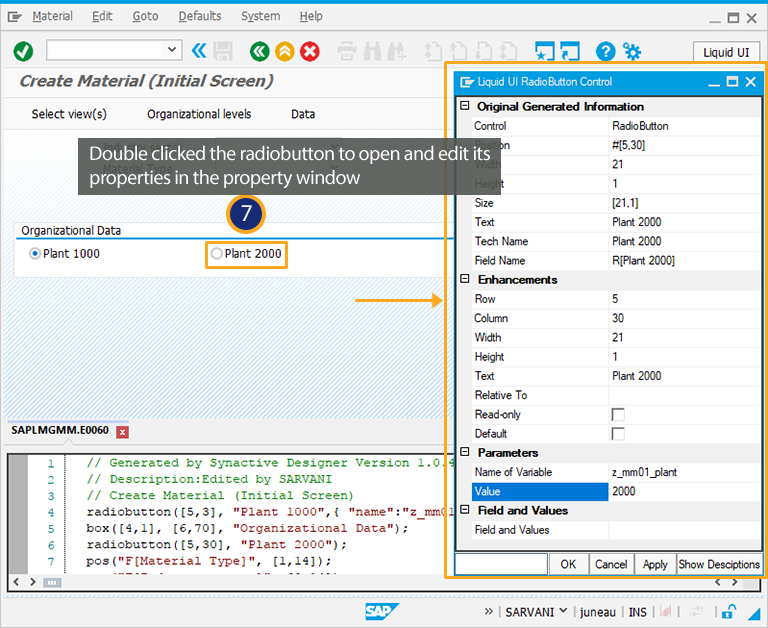Click the Liquid UI button
Image resolution: width=768 pixels, height=628 pixels.
726,52
